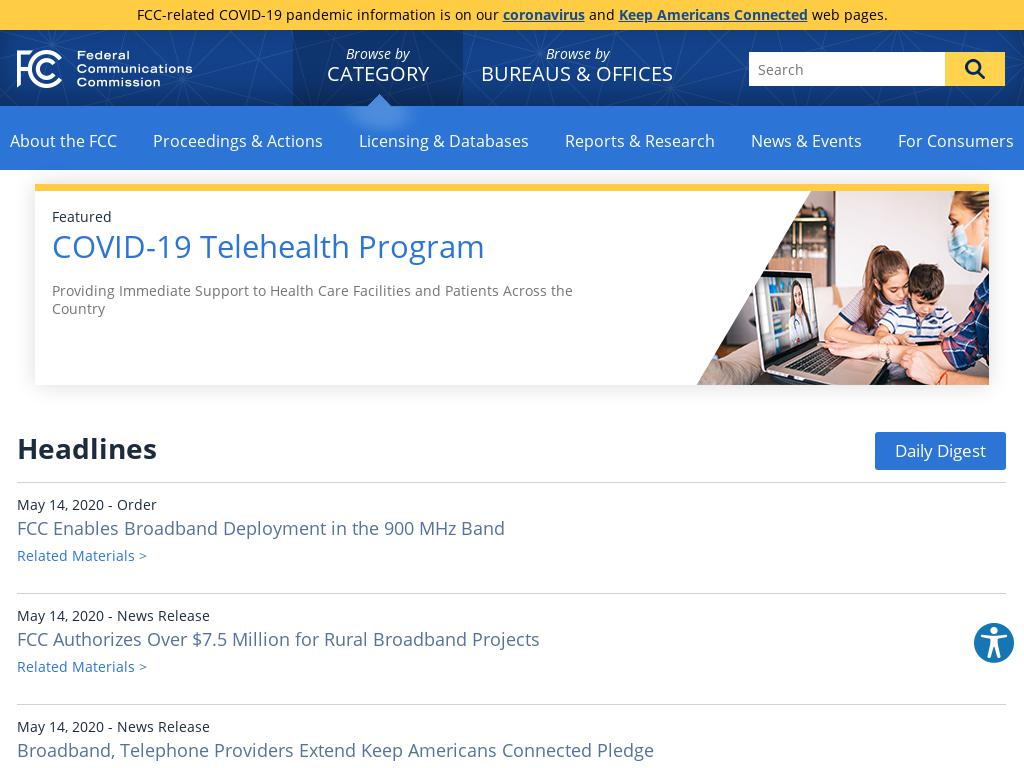Image resolution: width=1024 pixels, height=768 pixels.
Task: Select Licensing & Databases menu item
Action: [443, 141]
